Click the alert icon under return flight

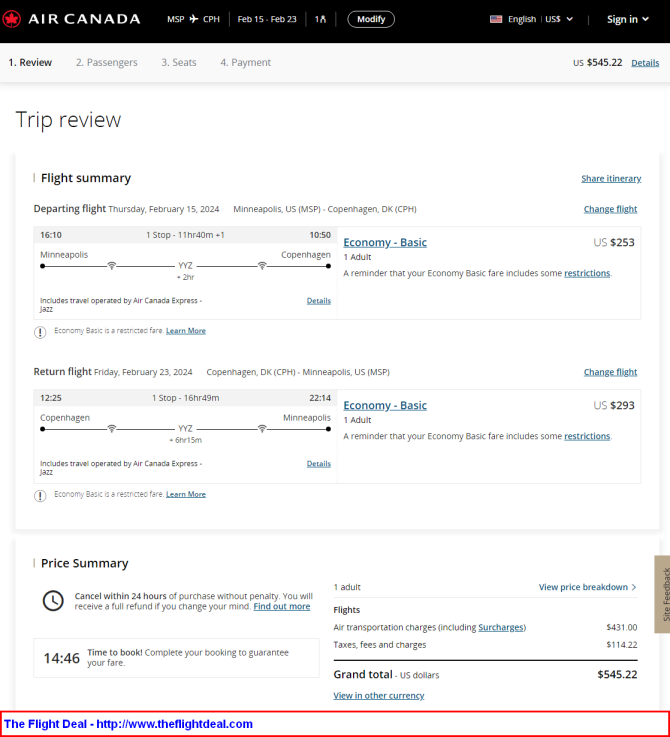(40, 495)
